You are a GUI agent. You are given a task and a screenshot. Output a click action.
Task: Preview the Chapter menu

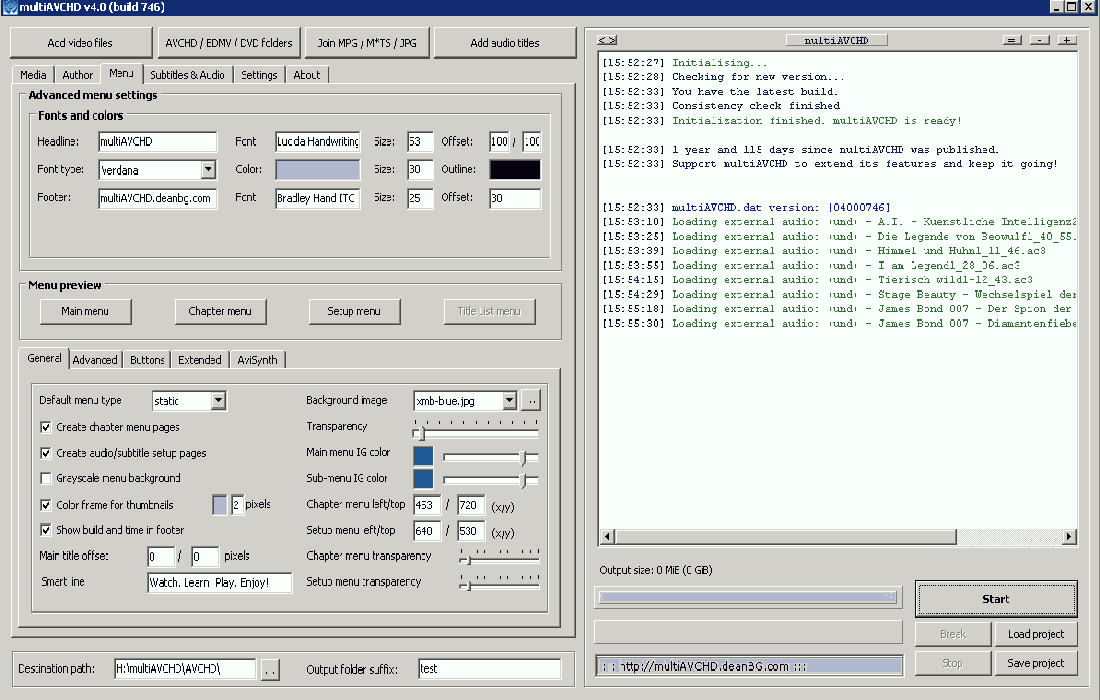[x=220, y=311]
